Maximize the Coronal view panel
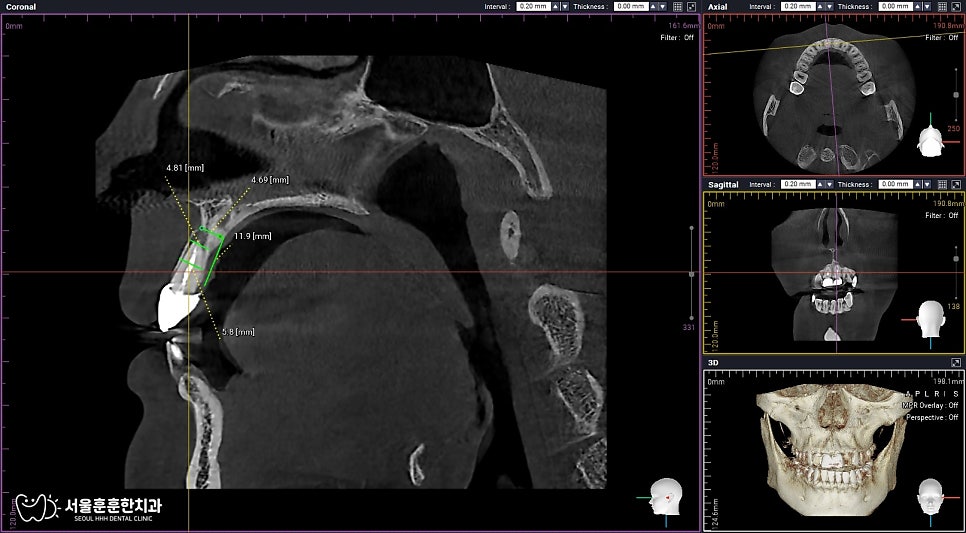Viewport: 966px width, 533px height. tap(691, 7)
